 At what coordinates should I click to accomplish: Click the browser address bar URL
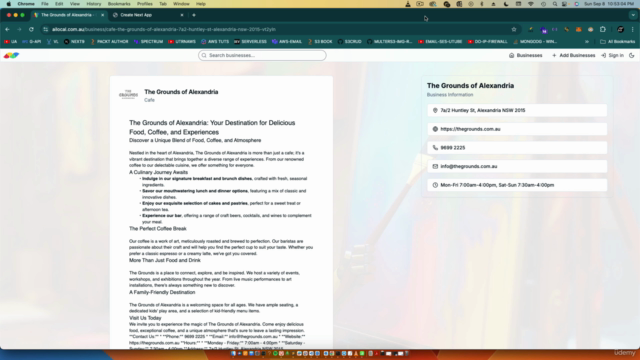(x=163, y=29)
